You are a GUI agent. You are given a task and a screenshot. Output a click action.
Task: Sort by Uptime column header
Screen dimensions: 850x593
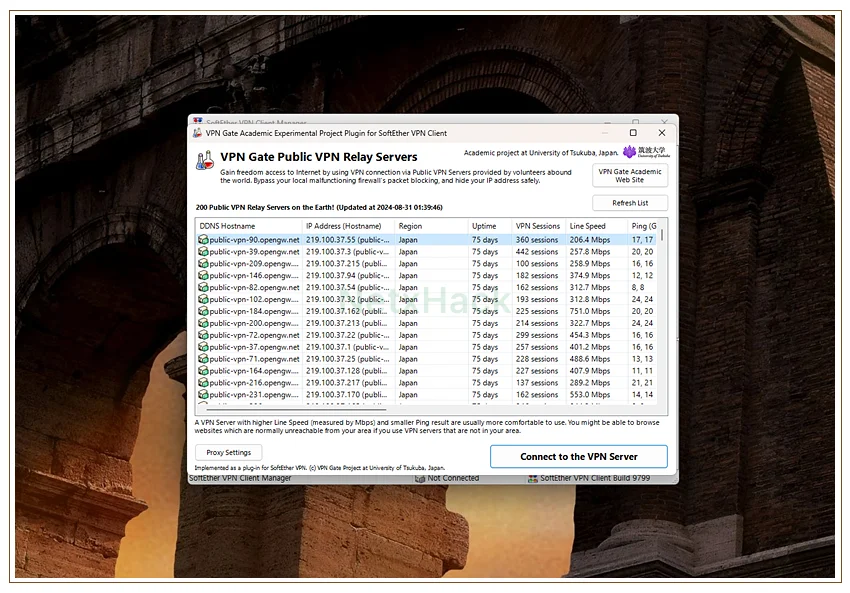point(490,226)
